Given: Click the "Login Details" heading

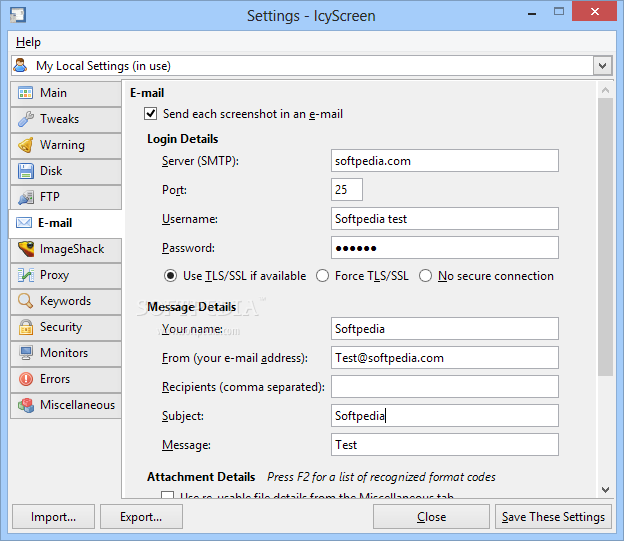Looking at the screenshot, I should coord(183,139).
